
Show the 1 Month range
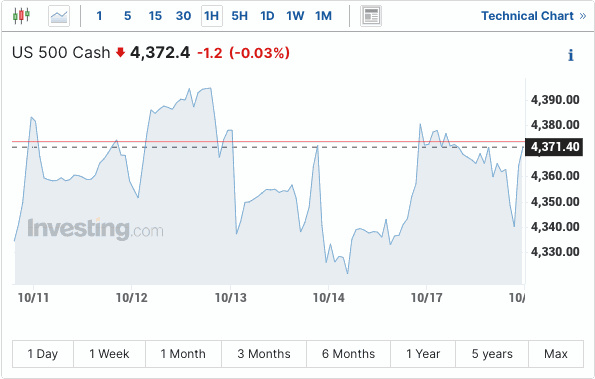point(183,354)
